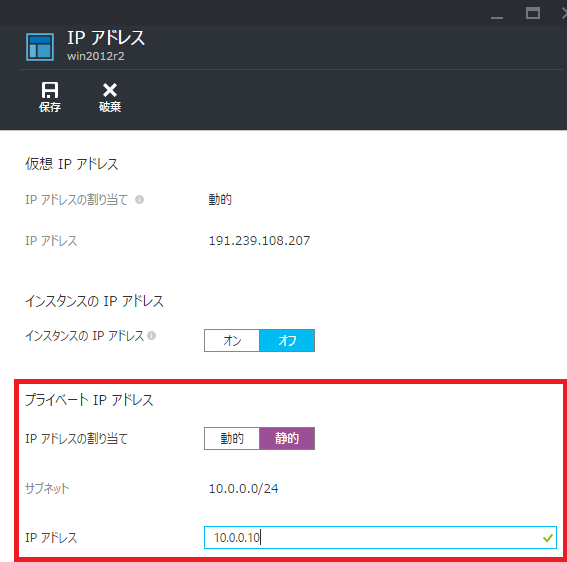Click the green validation checkmark

coord(548,538)
